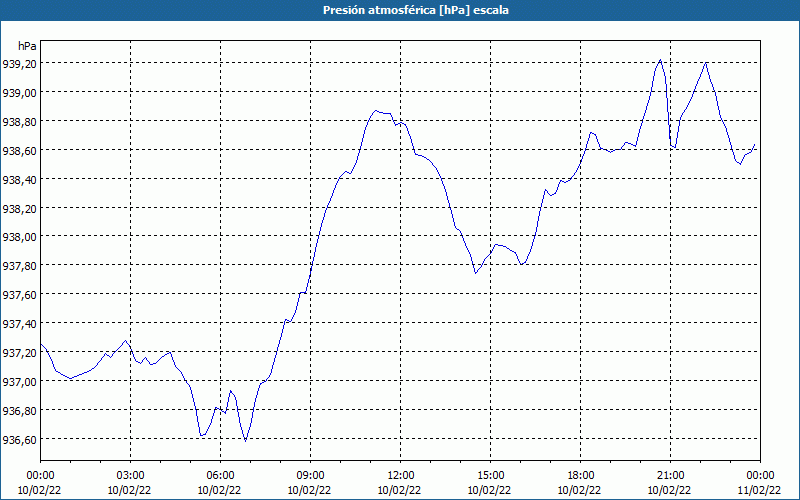Select the 938,00 y-axis value

(x=19, y=237)
